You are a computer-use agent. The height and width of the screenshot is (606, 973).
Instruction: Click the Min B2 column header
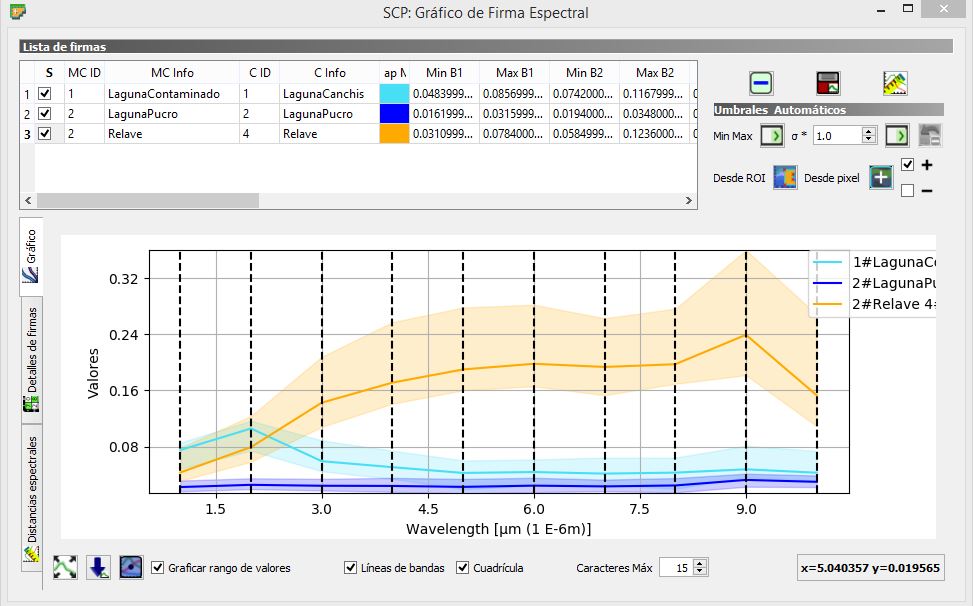[x=585, y=73]
